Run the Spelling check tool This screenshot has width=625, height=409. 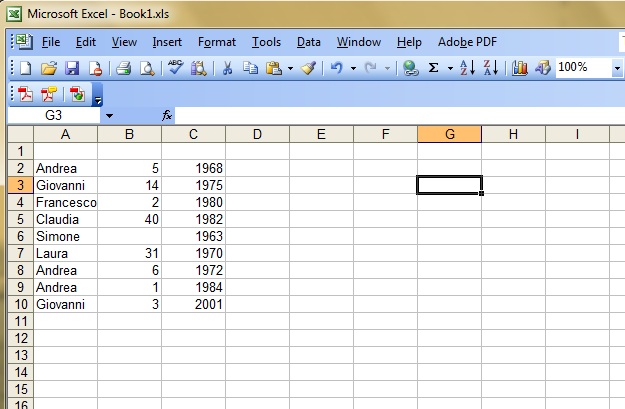tap(175, 68)
